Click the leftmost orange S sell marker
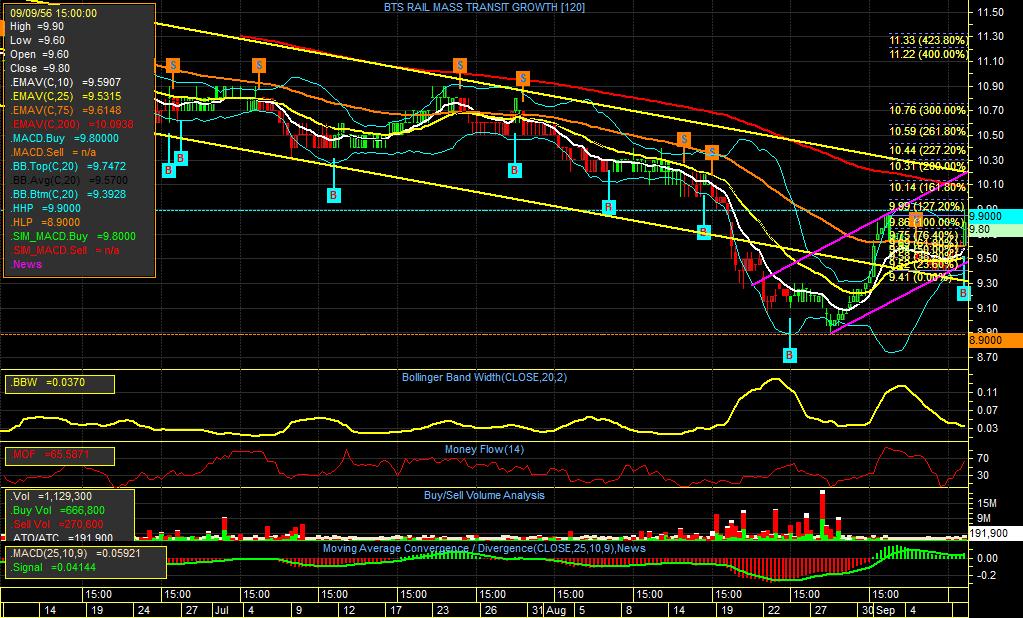This screenshot has height=618, width=1023. pyautogui.click(x=173, y=65)
